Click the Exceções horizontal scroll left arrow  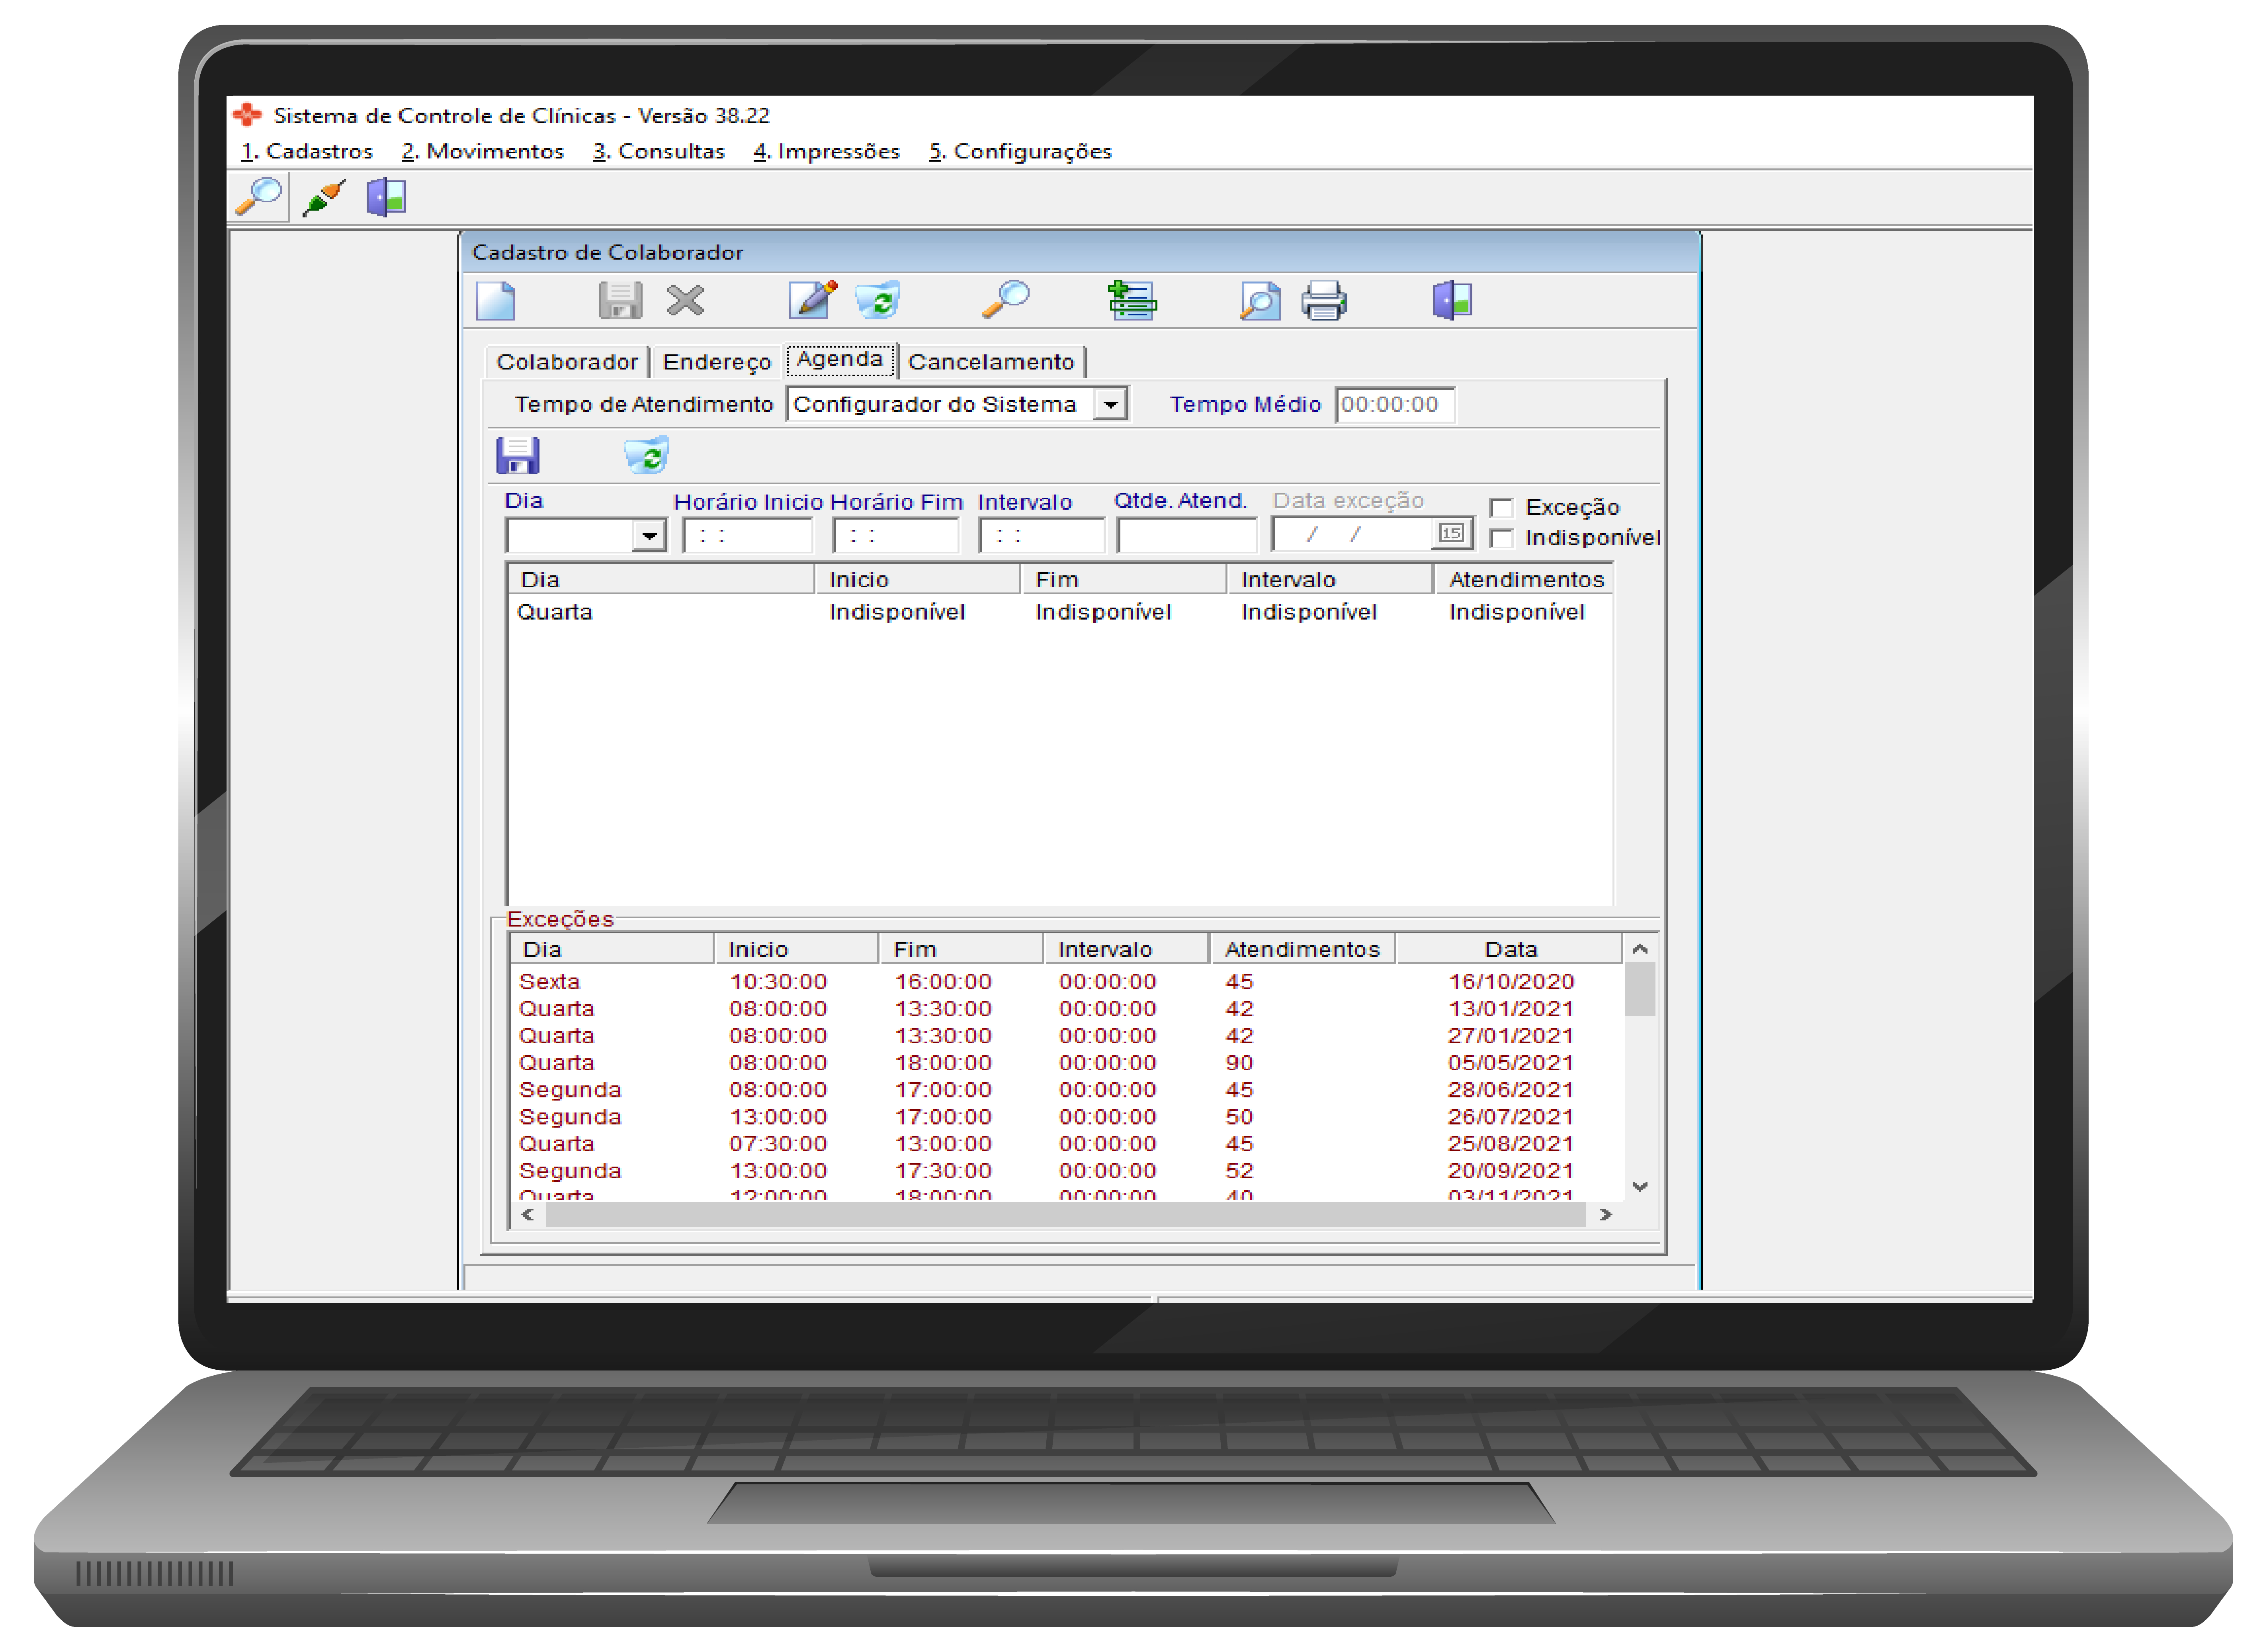[x=527, y=1215]
